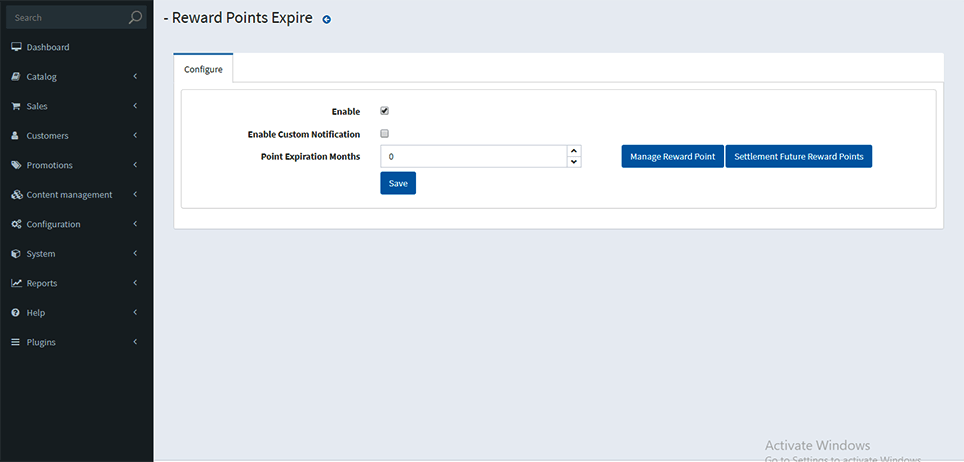The image size is (964, 462).
Task: Uncheck the Enable checkbox
Action: 384,111
